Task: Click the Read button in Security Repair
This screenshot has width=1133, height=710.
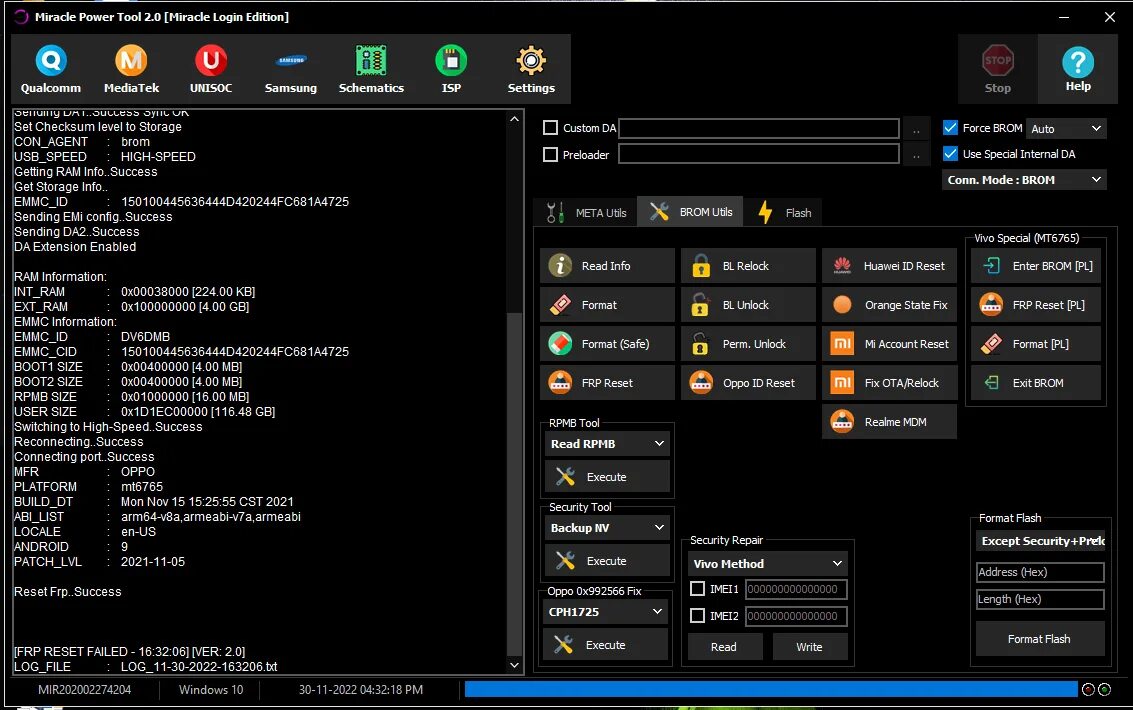Action: (725, 647)
